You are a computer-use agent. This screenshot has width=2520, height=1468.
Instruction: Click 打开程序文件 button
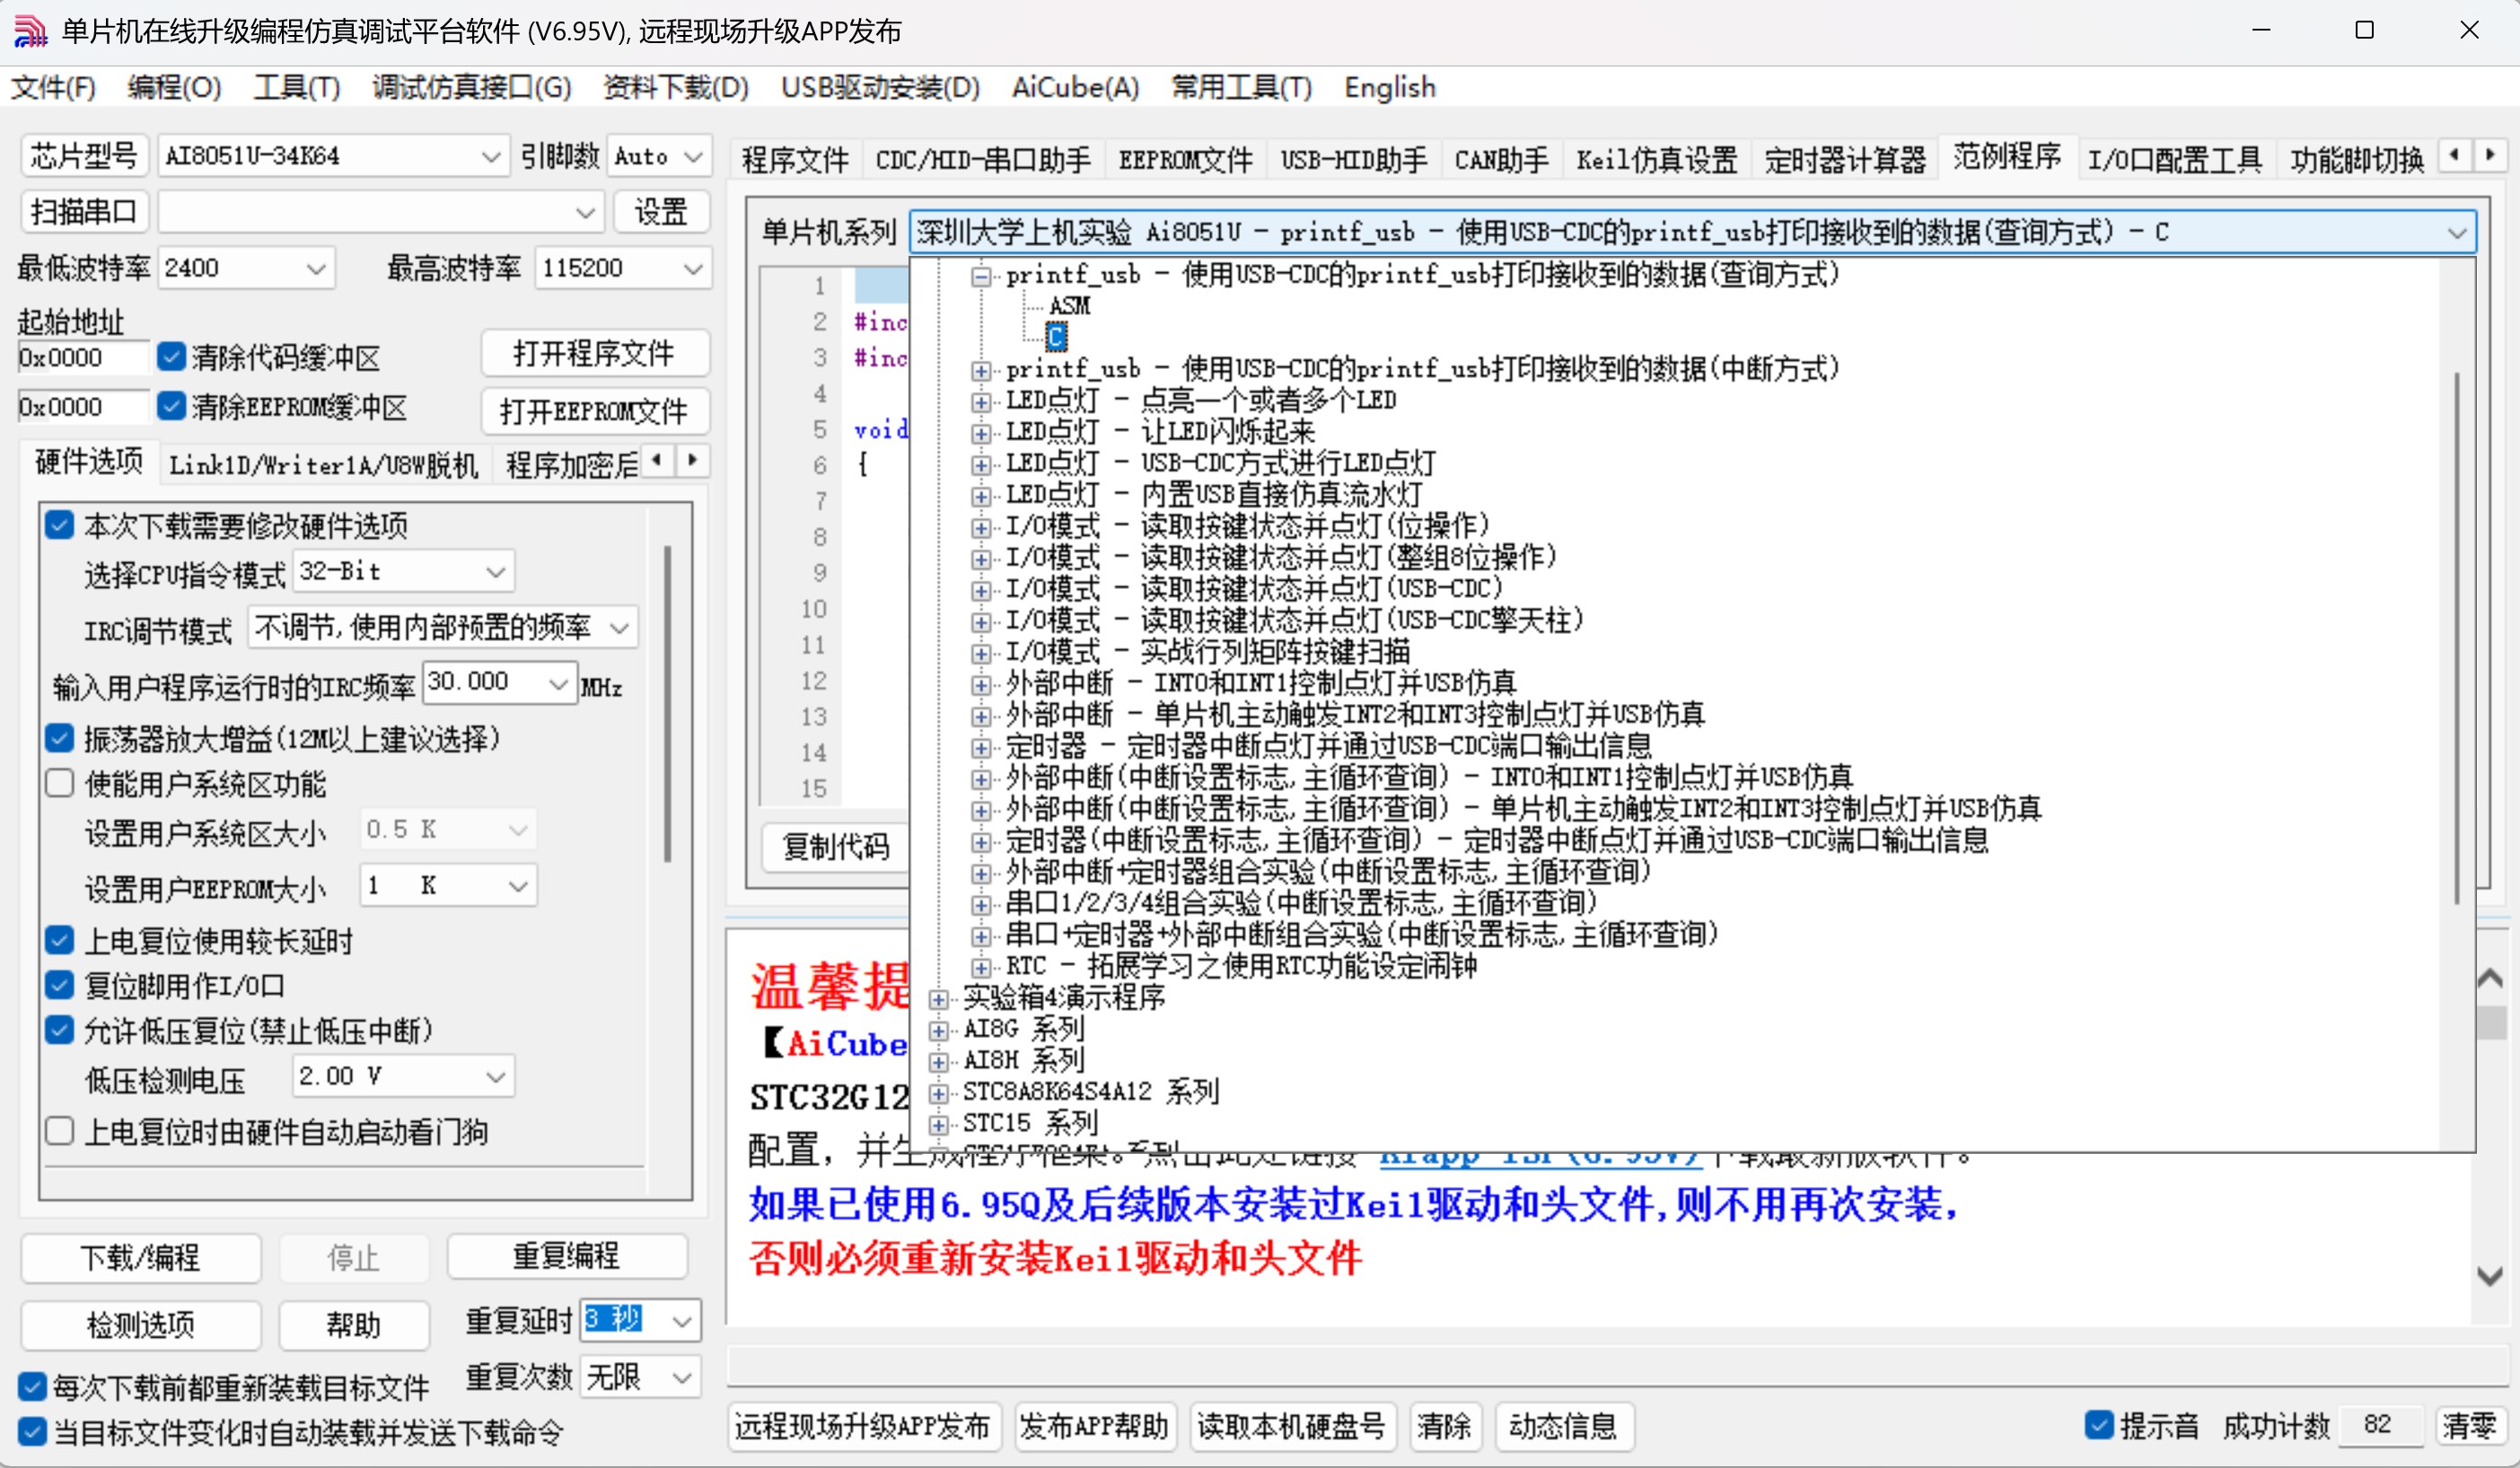(594, 353)
